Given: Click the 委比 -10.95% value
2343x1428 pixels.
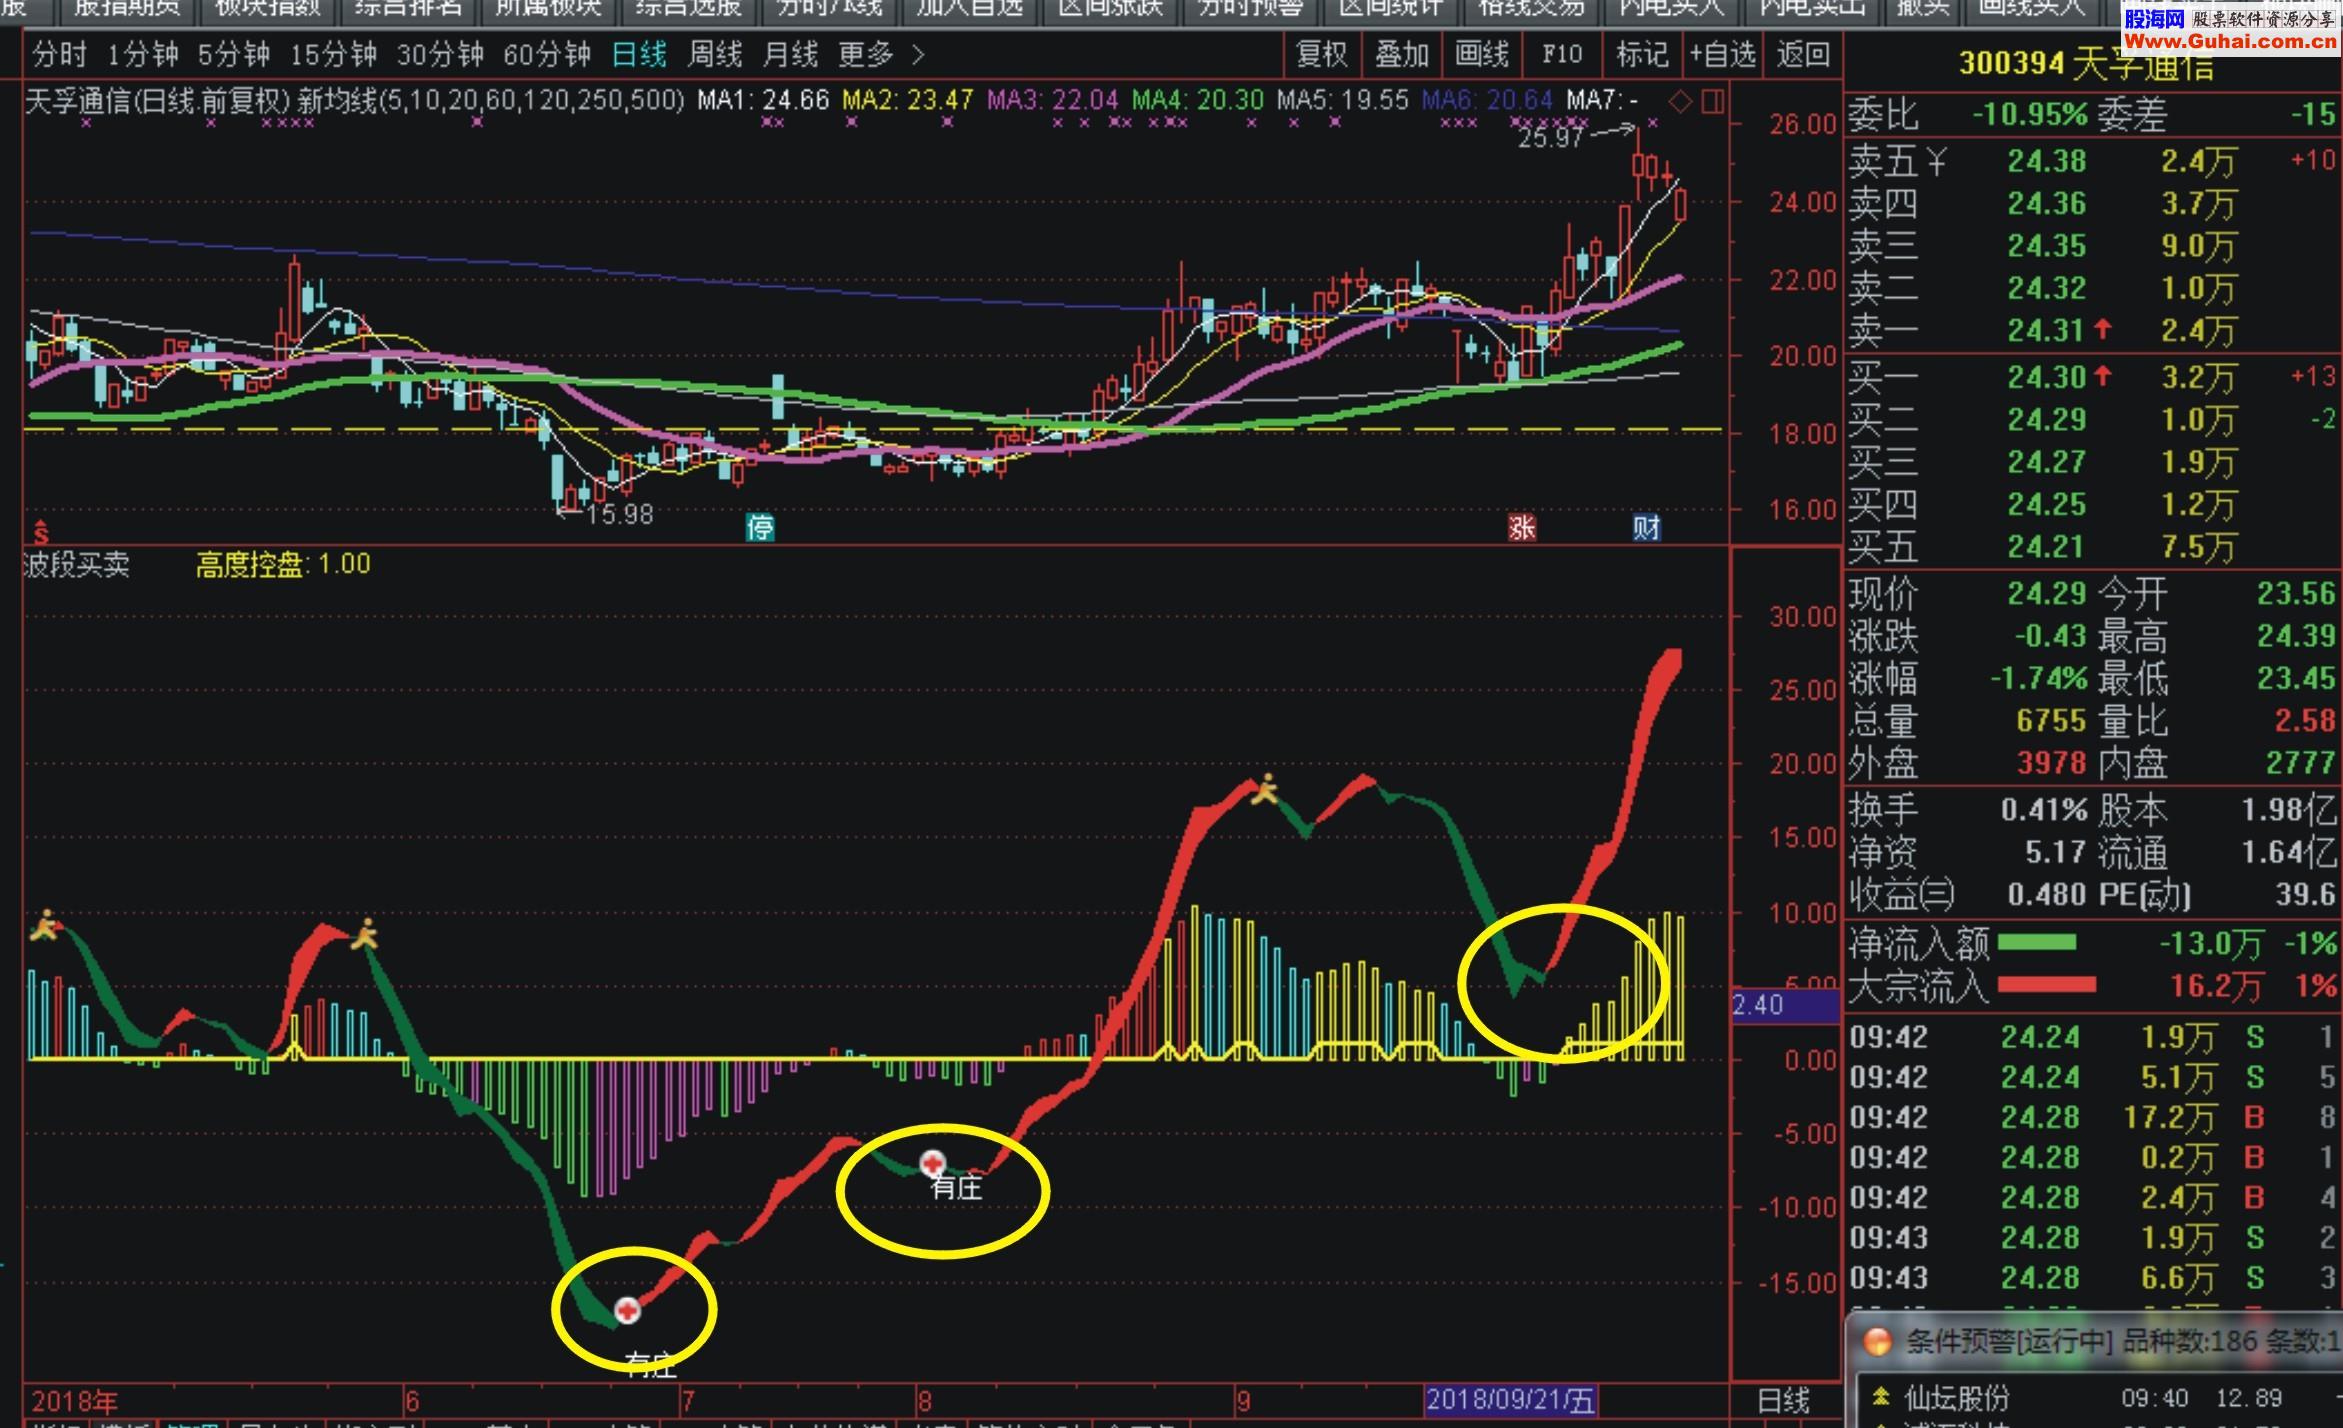Looking at the screenshot, I should pyautogui.click(x=2030, y=116).
